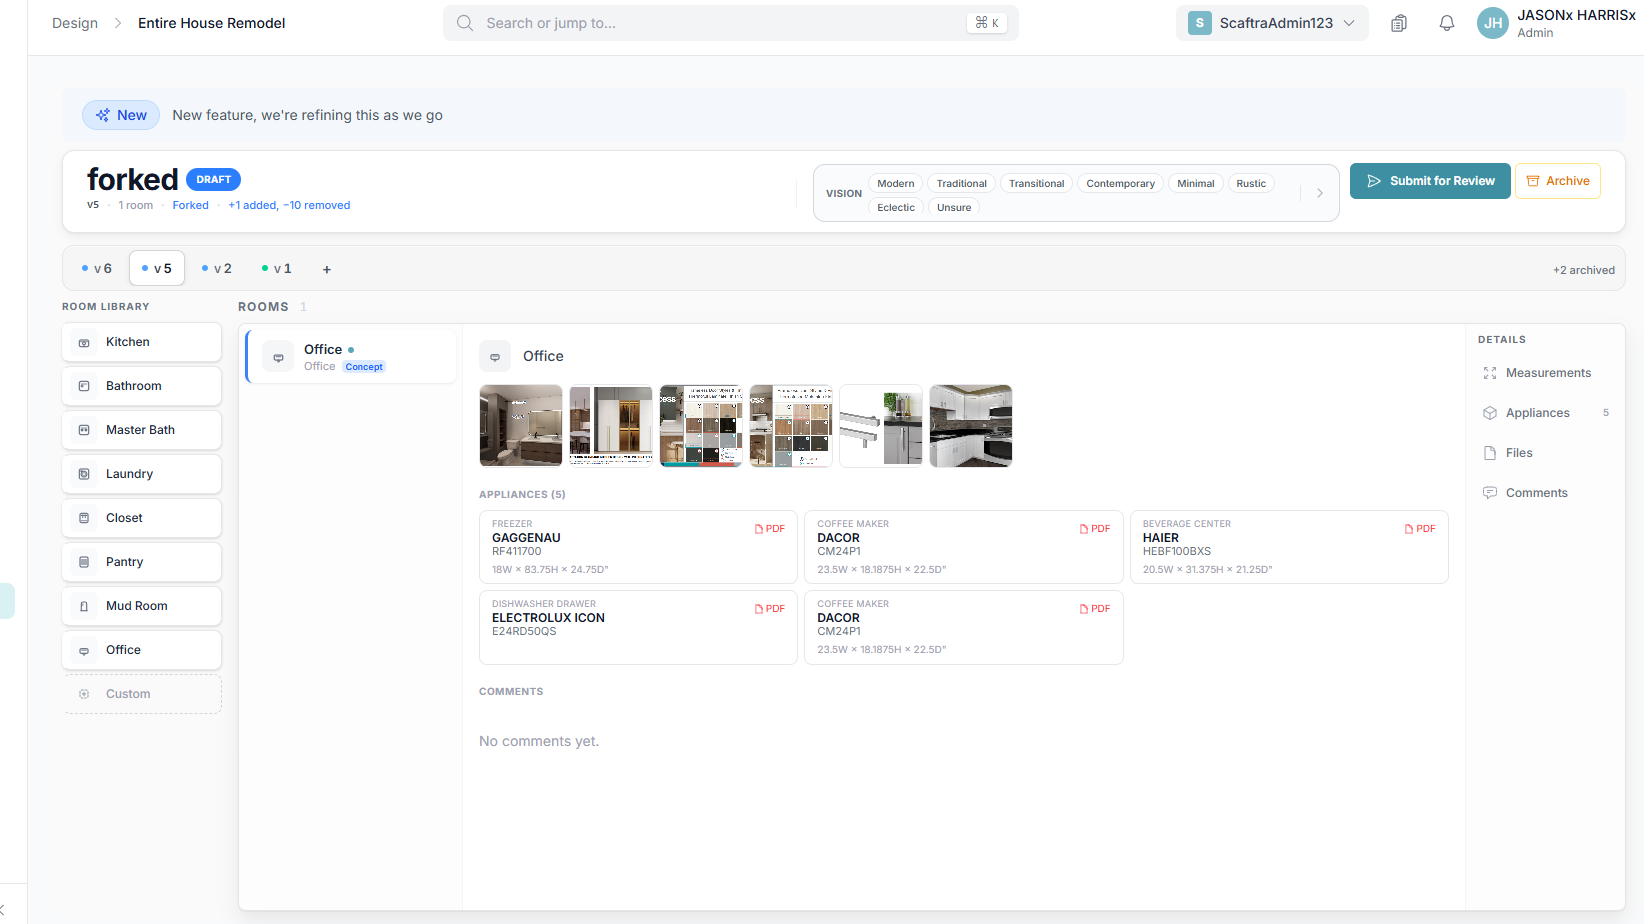
Task: Toggle the Rustic vision tag
Action: [1251, 183]
